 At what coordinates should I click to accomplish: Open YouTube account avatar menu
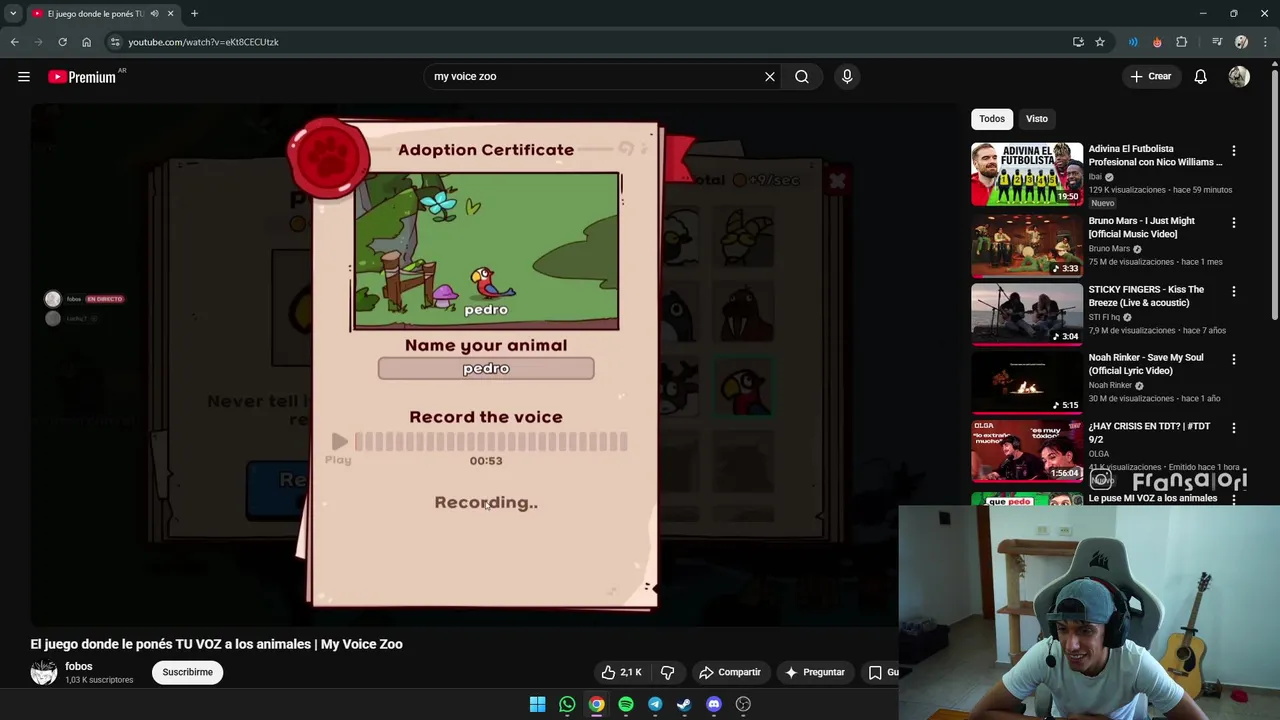tap(1239, 76)
